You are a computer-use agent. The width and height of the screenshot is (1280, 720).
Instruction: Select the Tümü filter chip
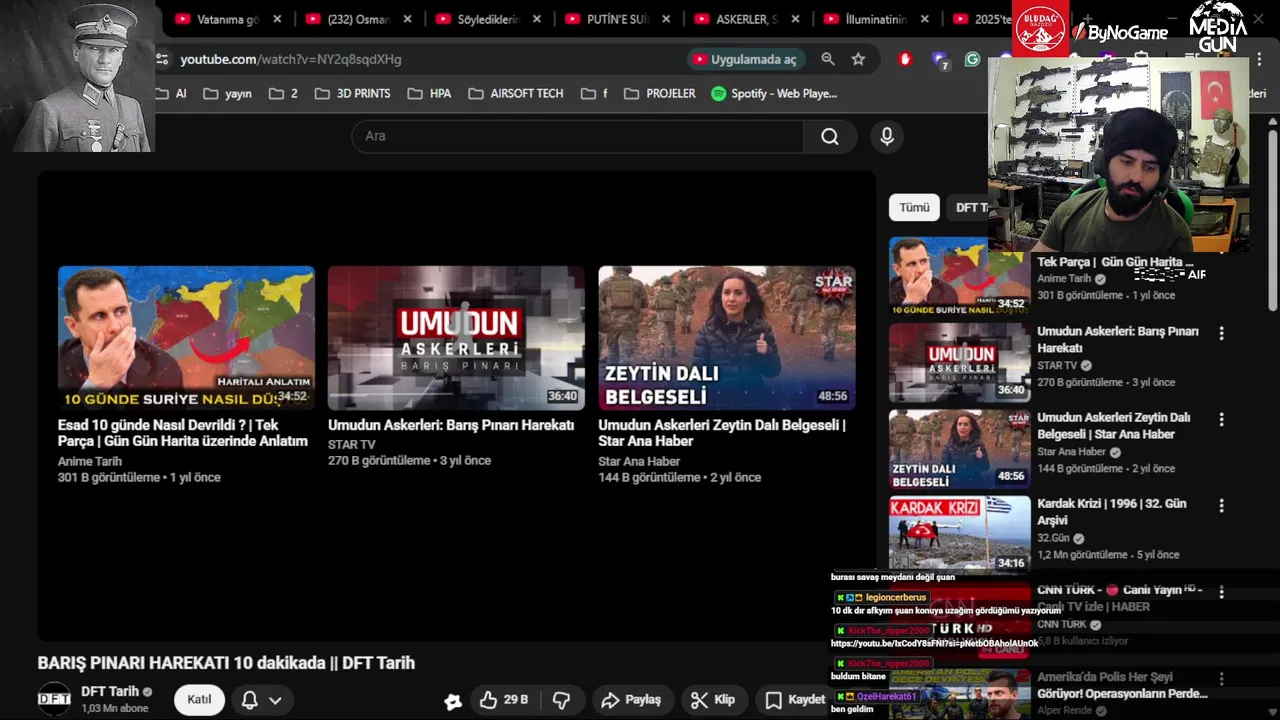(914, 207)
